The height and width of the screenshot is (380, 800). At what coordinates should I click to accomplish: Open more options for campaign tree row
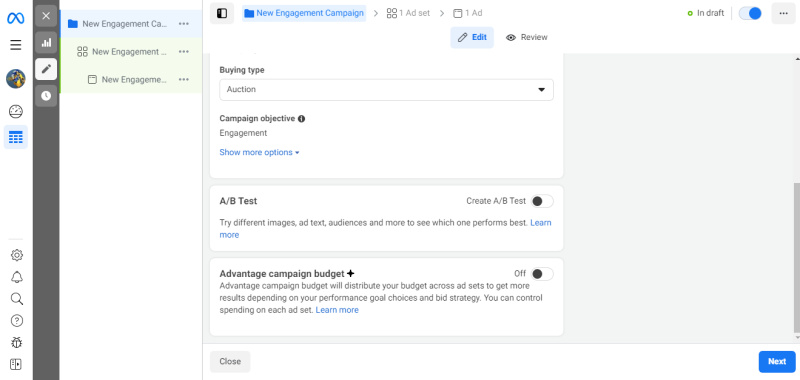click(184, 23)
